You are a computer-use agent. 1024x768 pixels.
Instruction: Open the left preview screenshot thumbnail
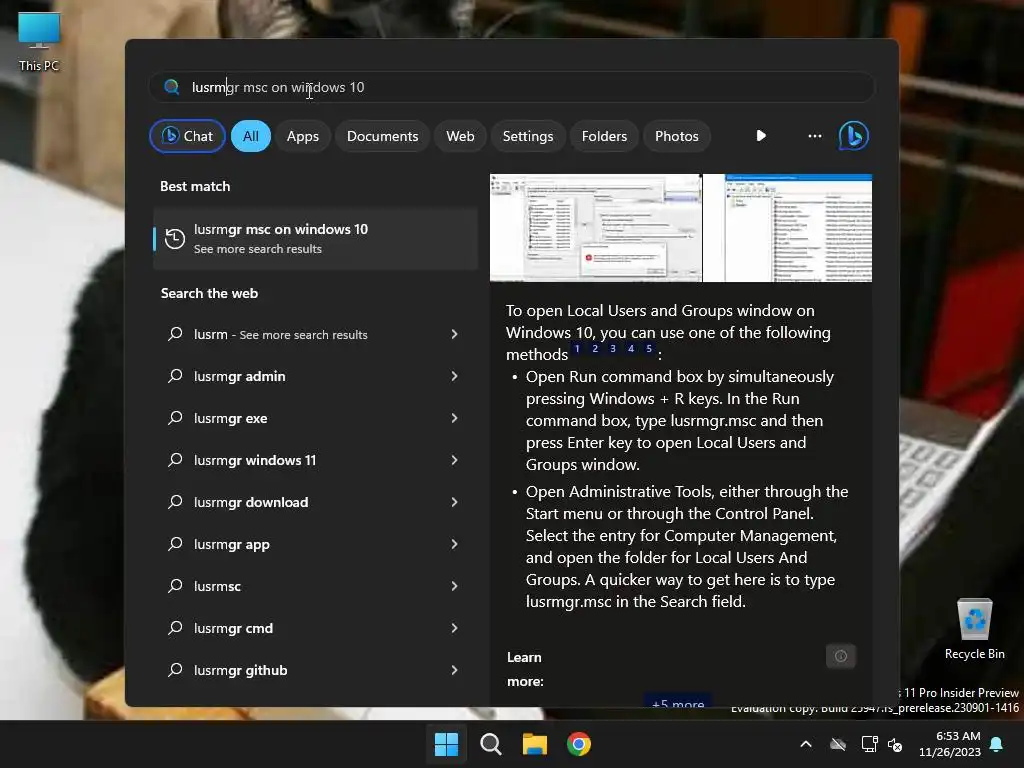point(595,227)
